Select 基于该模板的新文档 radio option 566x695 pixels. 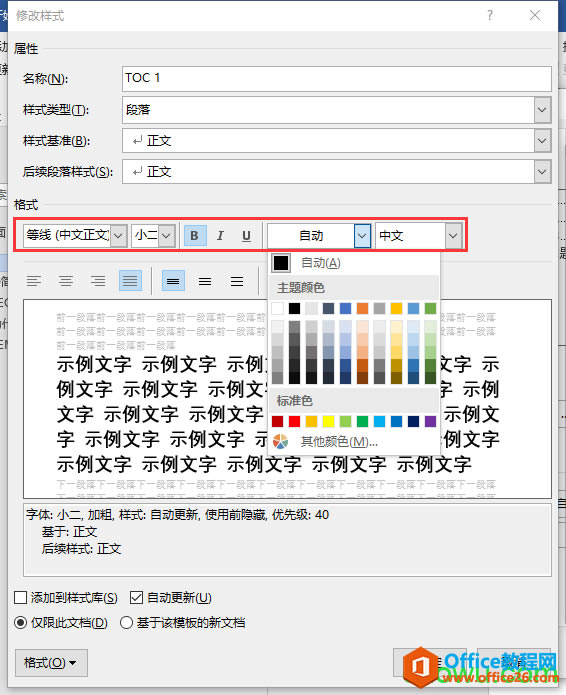126,622
